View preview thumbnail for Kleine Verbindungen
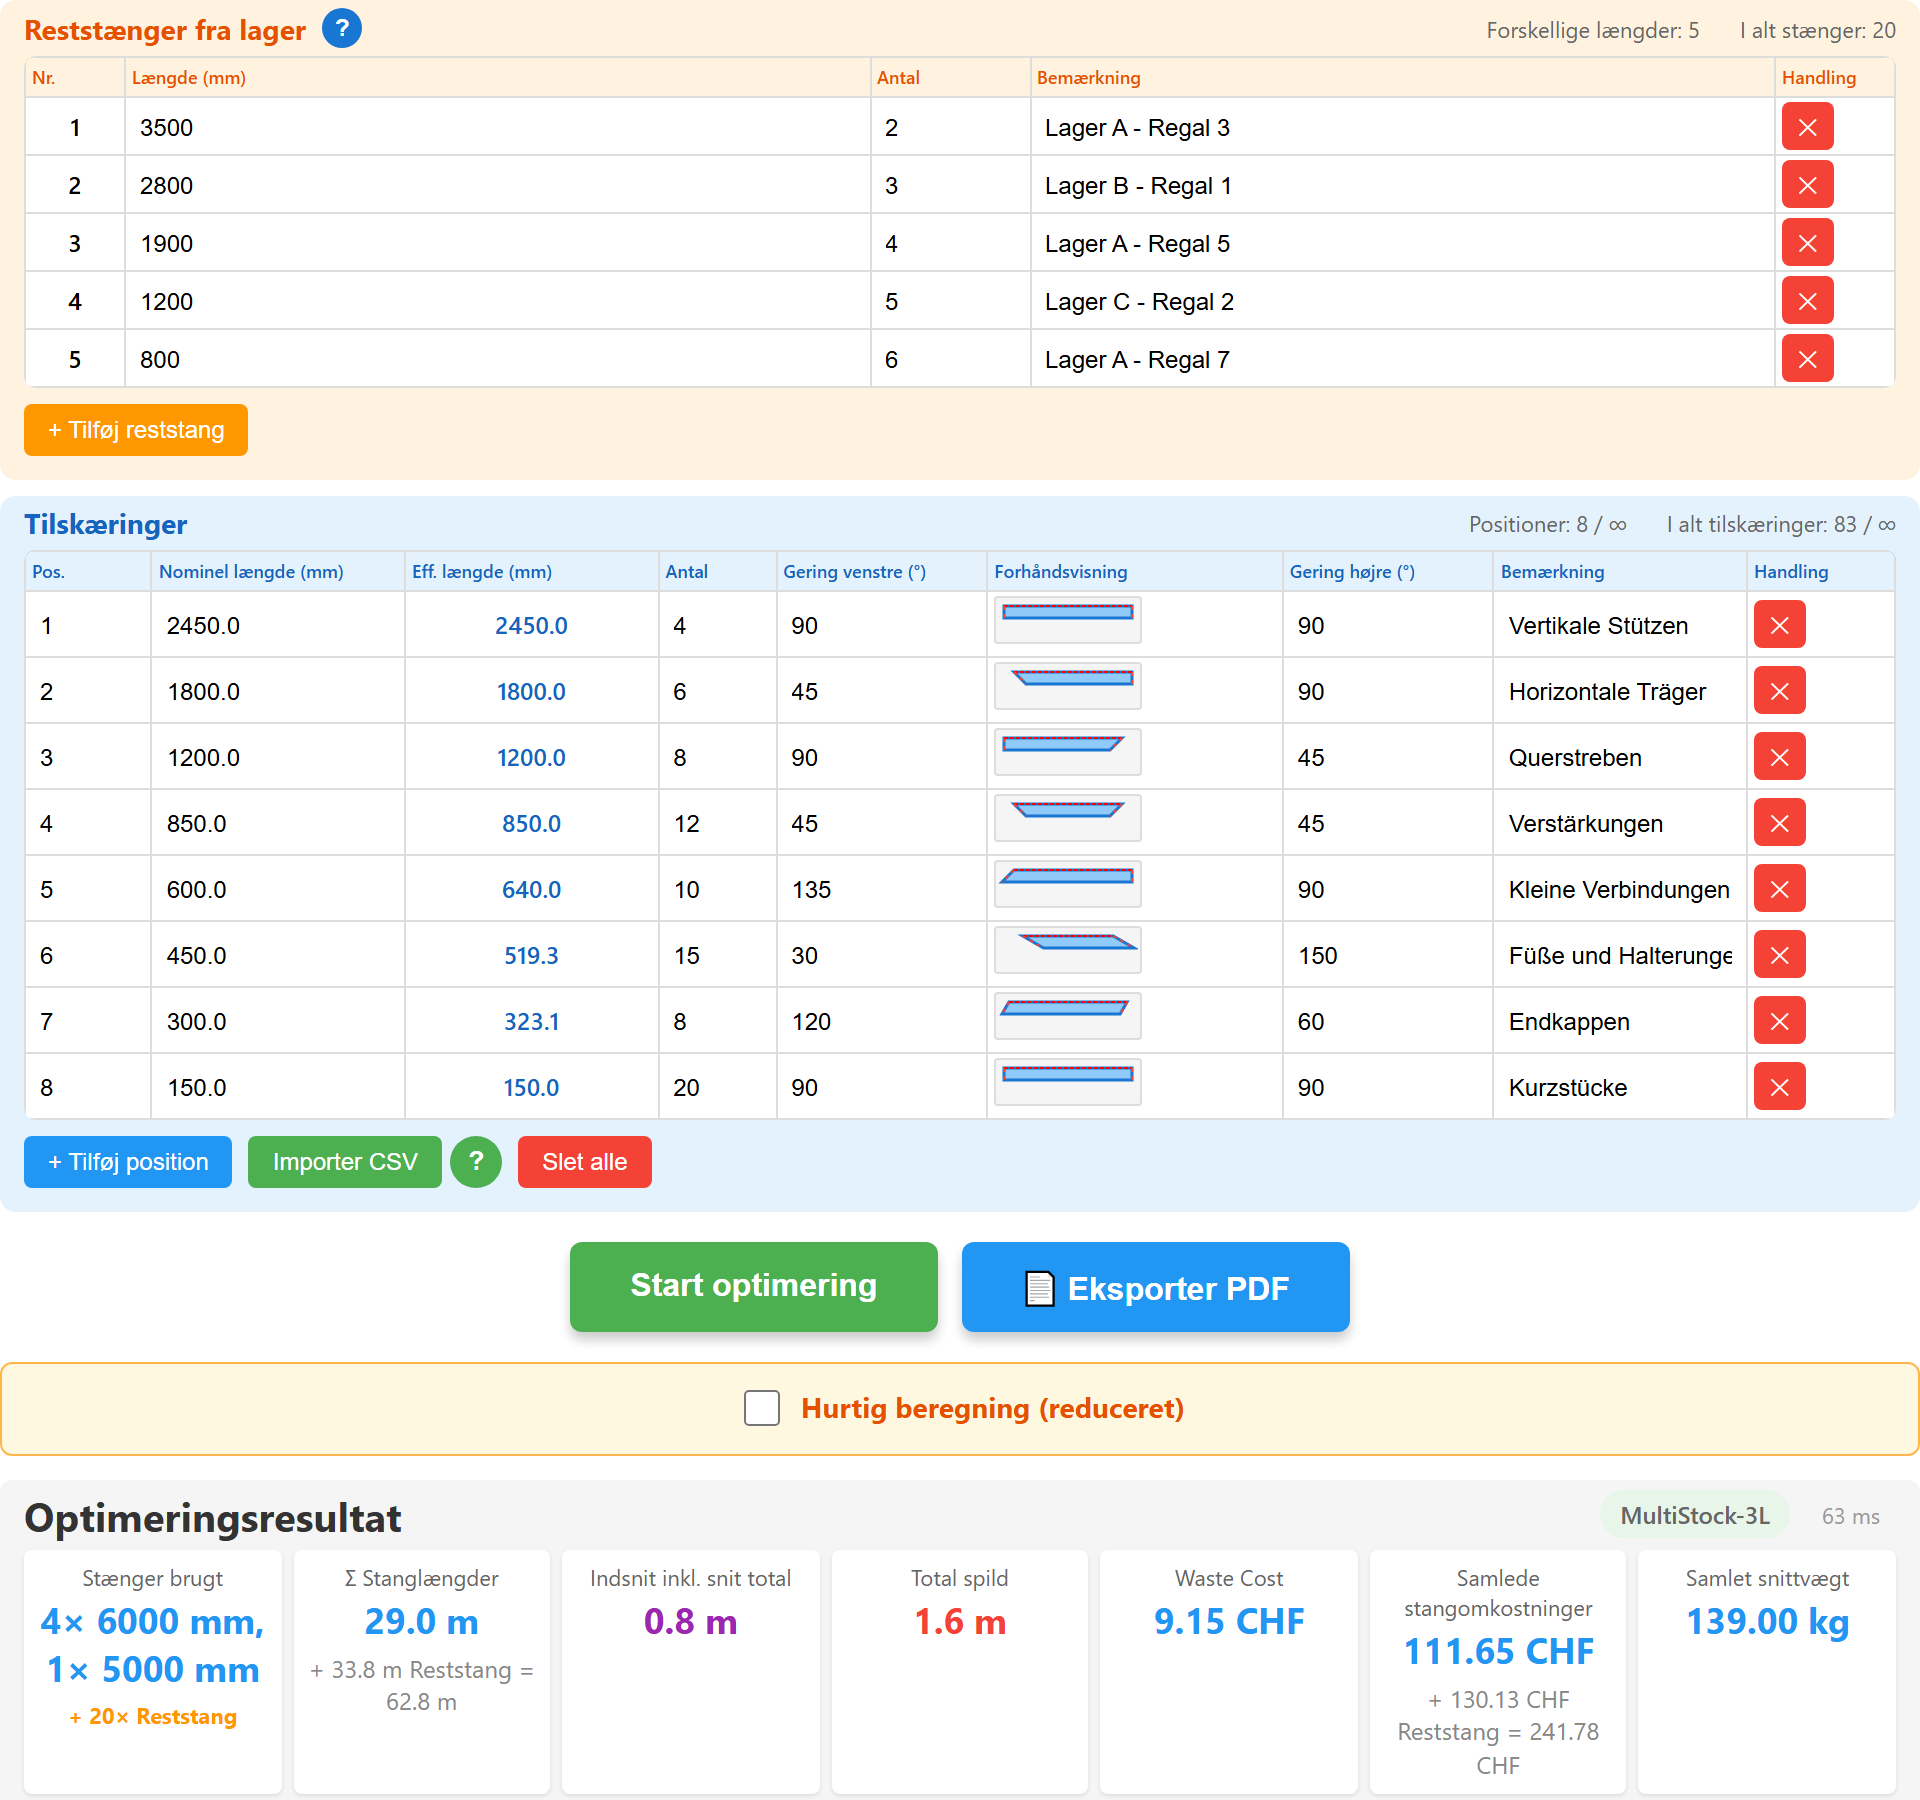Screen dimensions: 1920x1800 pos(1068,884)
